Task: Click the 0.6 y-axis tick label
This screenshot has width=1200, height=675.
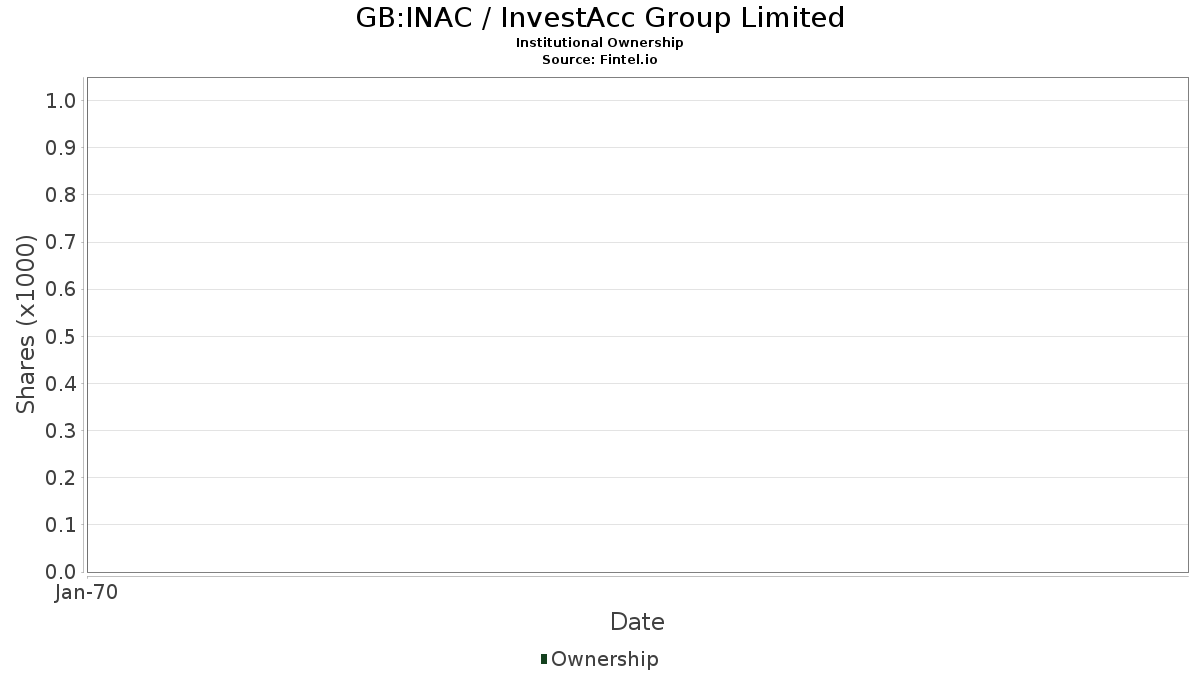Action: (60, 289)
